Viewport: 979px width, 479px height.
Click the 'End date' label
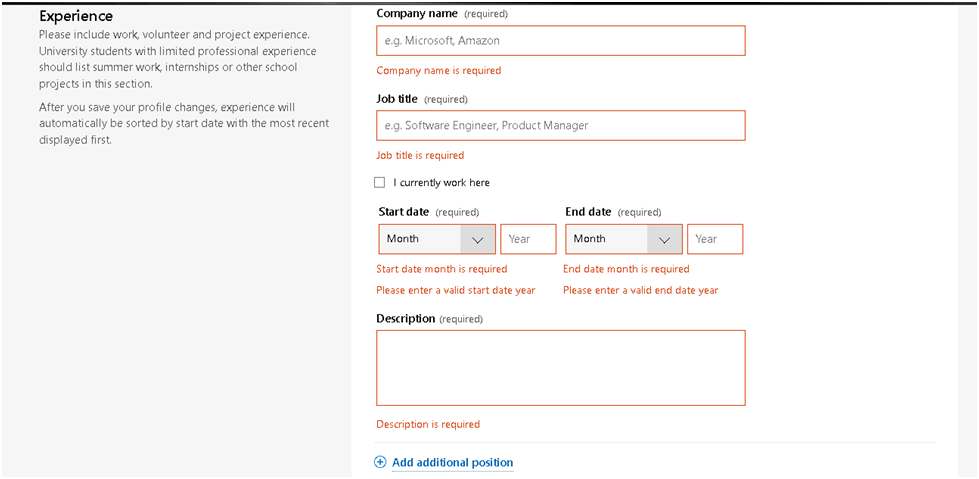588,212
